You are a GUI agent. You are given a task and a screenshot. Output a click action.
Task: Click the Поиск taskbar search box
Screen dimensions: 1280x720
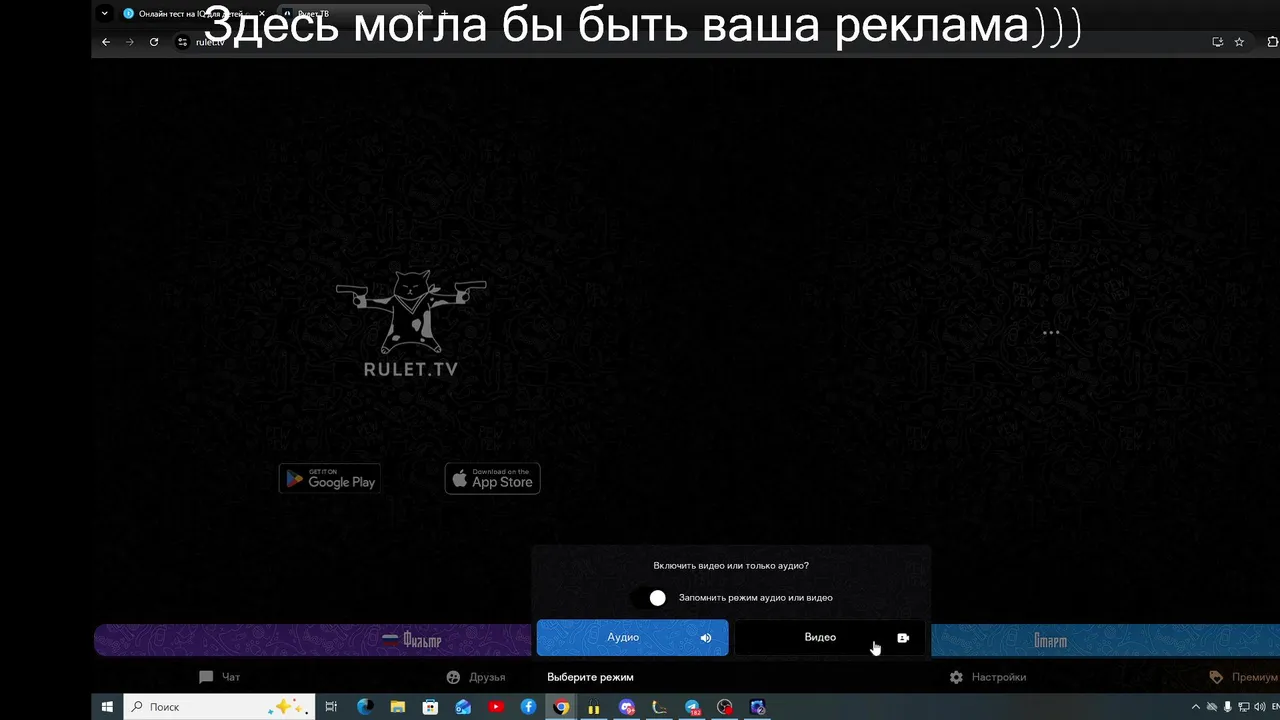click(218, 707)
